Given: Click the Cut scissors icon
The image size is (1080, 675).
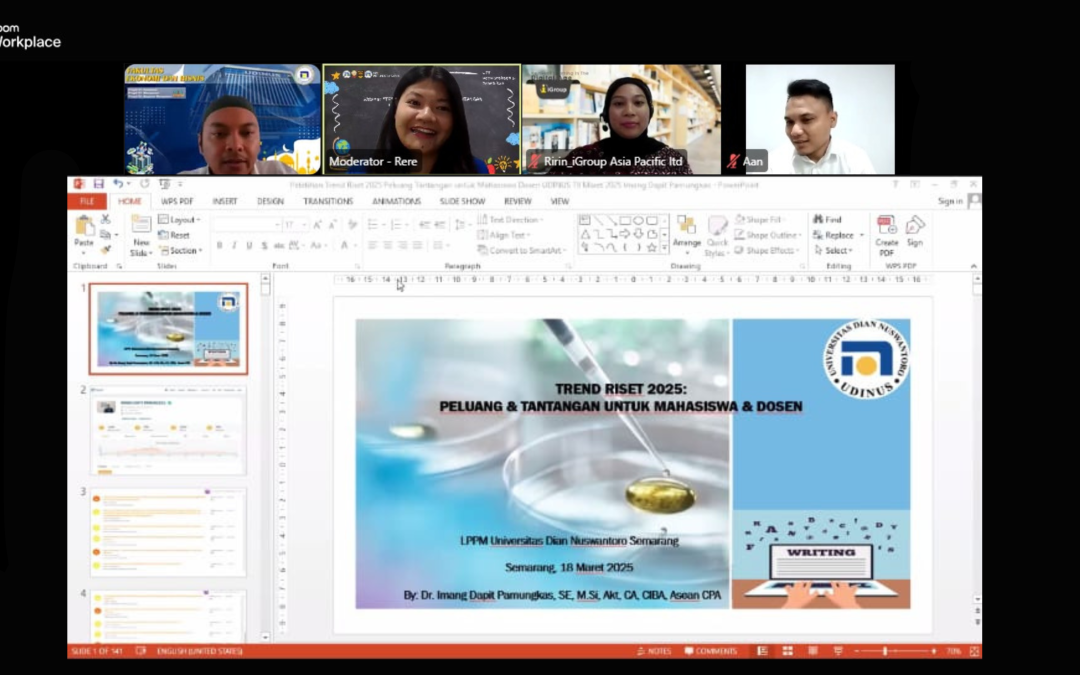Looking at the screenshot, I should [105, 219].
